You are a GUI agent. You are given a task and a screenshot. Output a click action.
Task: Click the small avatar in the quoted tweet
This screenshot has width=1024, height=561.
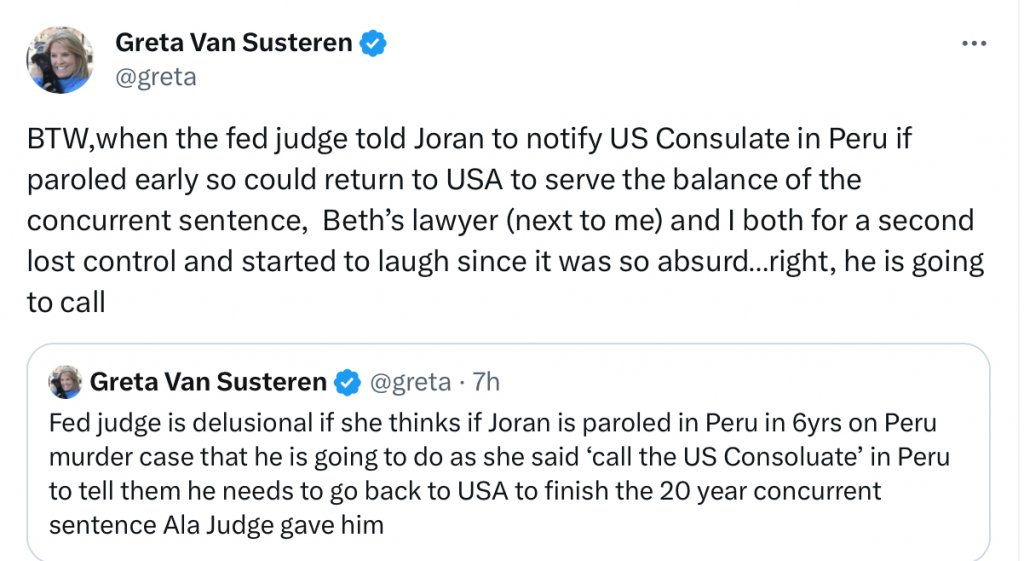[67, 382]
